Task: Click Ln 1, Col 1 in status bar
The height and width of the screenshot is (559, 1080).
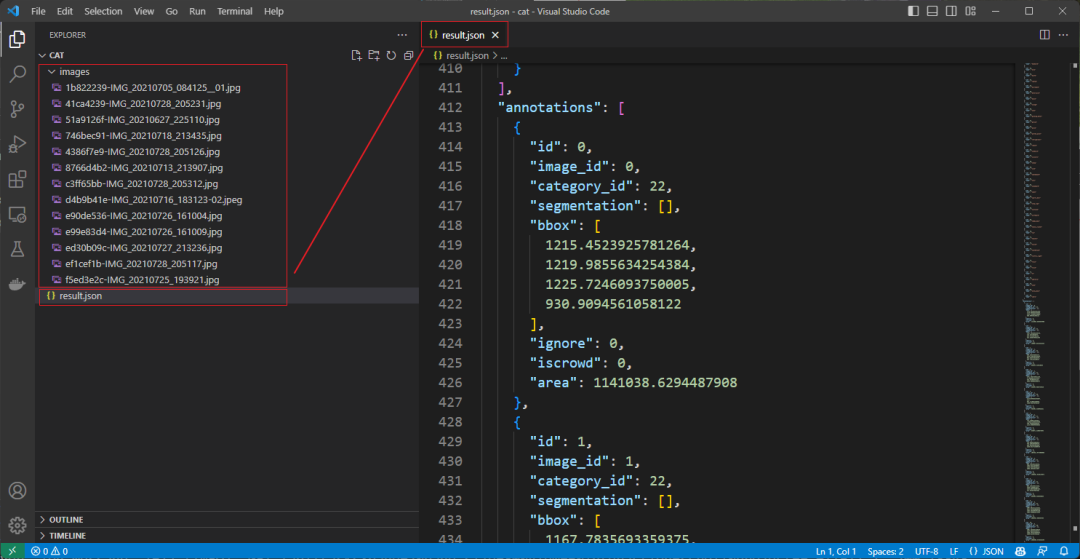Action: 835,551
